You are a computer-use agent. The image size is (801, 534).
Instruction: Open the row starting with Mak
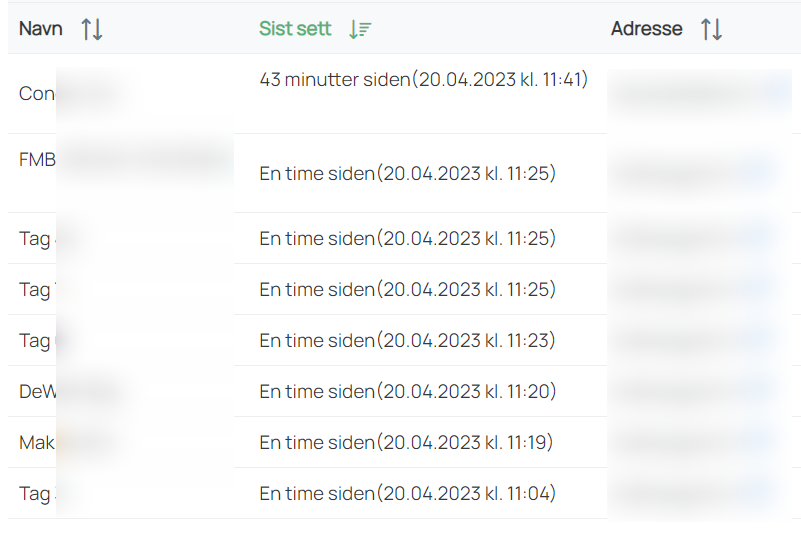pyautogui.click(x=405, y=443)
